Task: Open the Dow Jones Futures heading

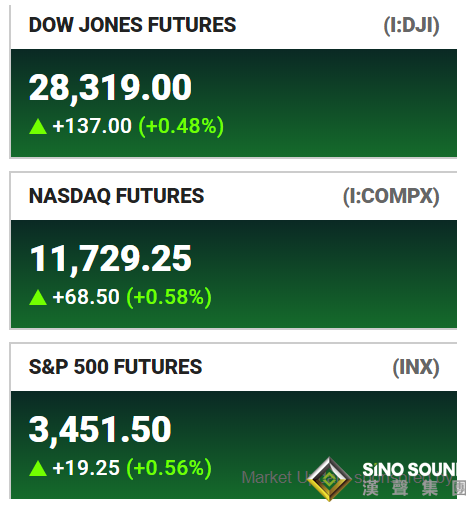Action: click(x=132, y=25)
